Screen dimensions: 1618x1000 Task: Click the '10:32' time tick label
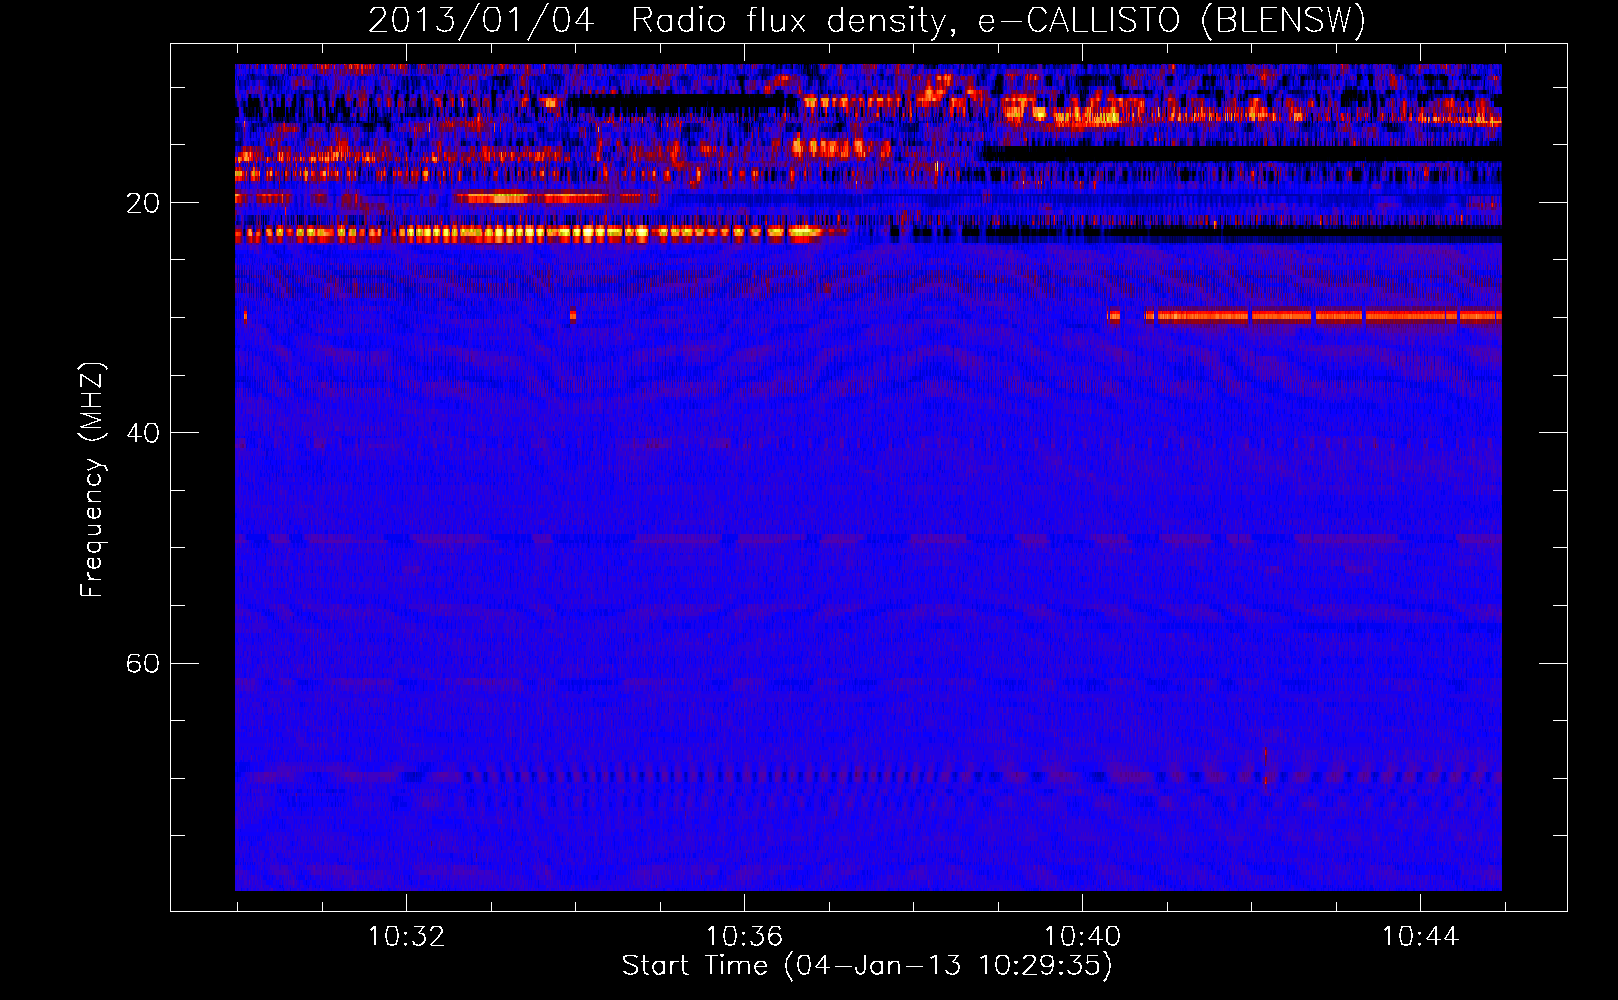(x=406, y=937)
